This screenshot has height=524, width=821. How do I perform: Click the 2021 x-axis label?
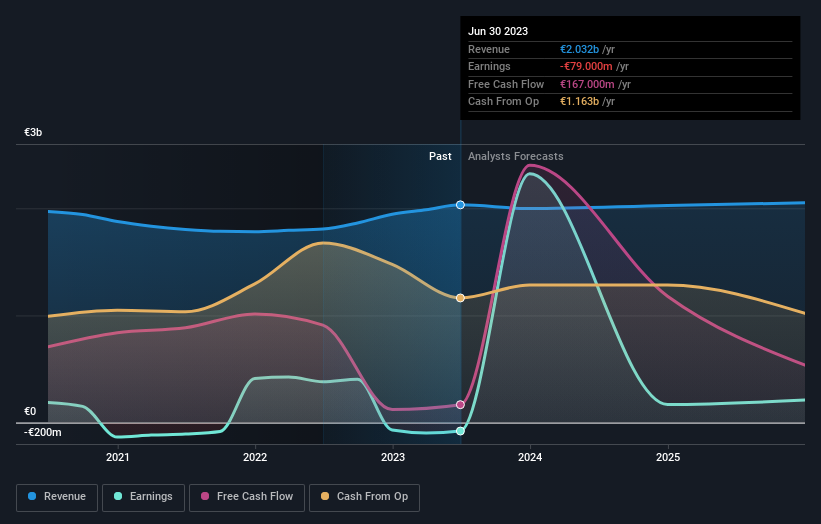pos(118,458)
